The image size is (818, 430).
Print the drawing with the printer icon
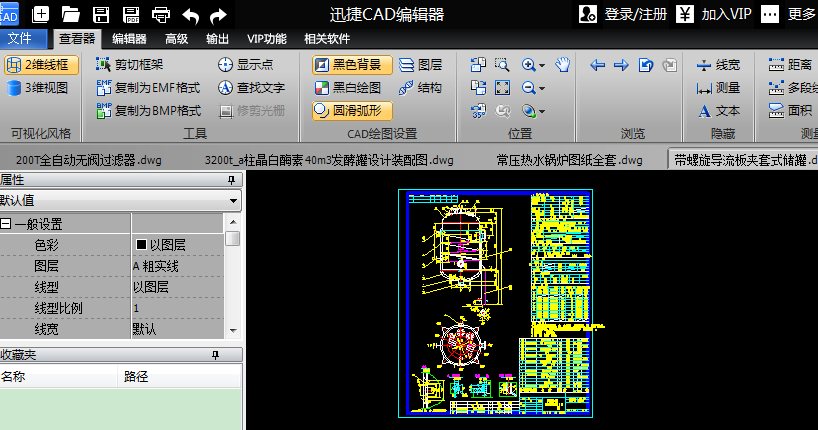click(x=161, y=15)
